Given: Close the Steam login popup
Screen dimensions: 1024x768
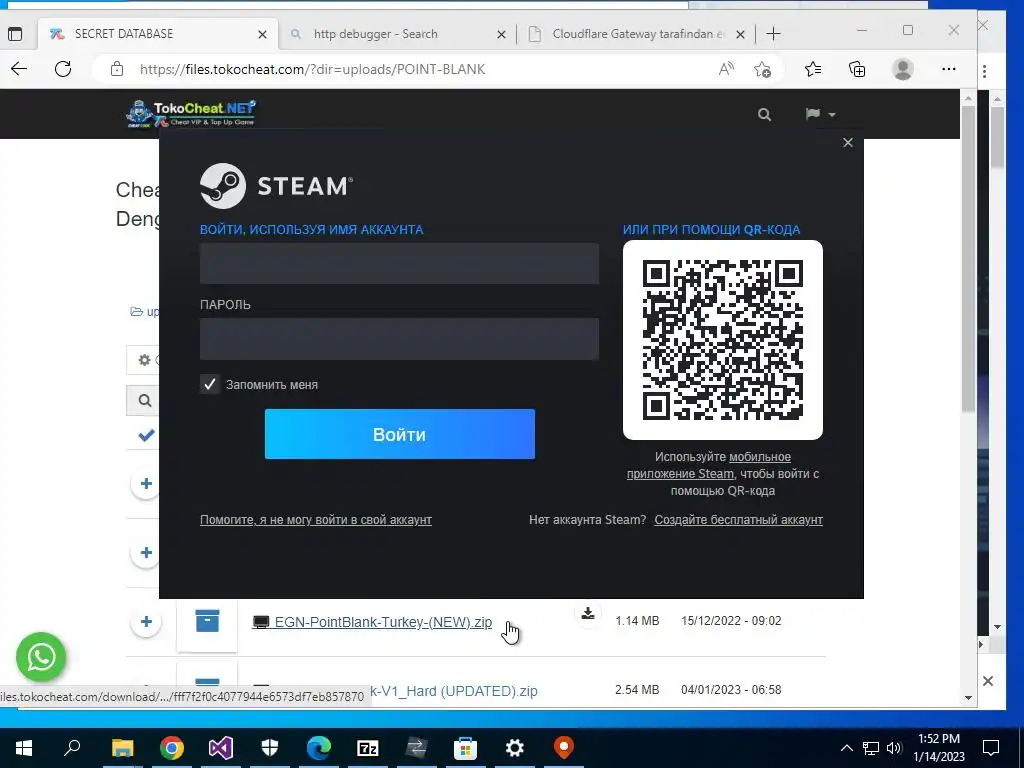Looking at the screenshot, I should (848, 142).
